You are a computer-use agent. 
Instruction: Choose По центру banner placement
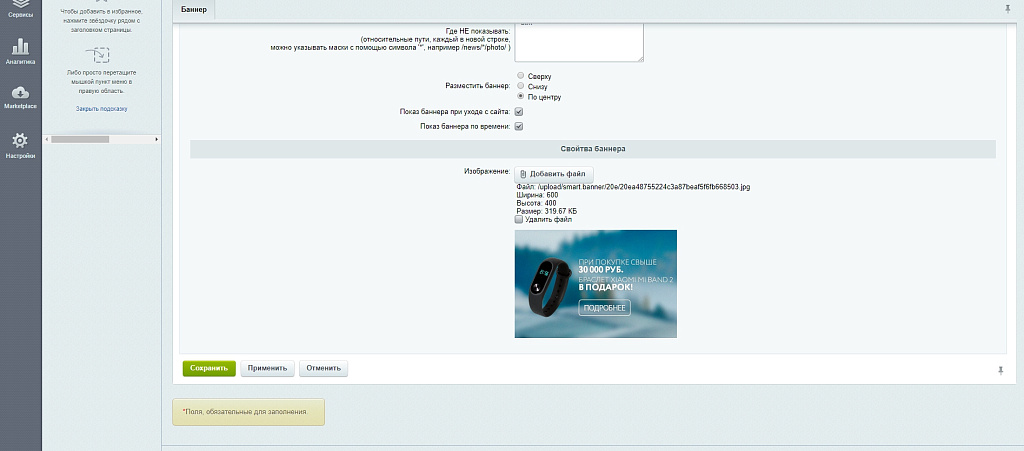[520, 97]
